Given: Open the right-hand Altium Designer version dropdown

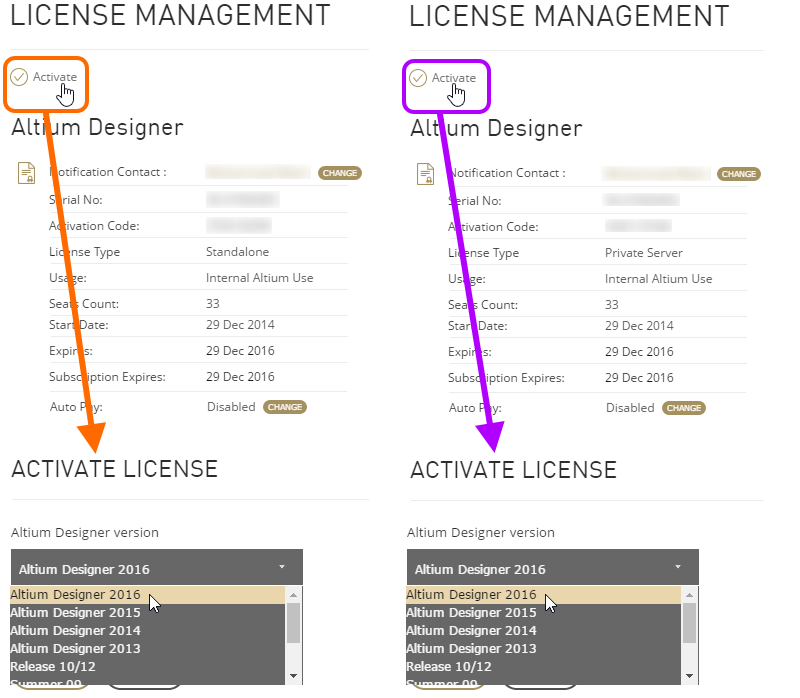Looking at the screenshot, I should pyautogui.click(x=552, y=569).
